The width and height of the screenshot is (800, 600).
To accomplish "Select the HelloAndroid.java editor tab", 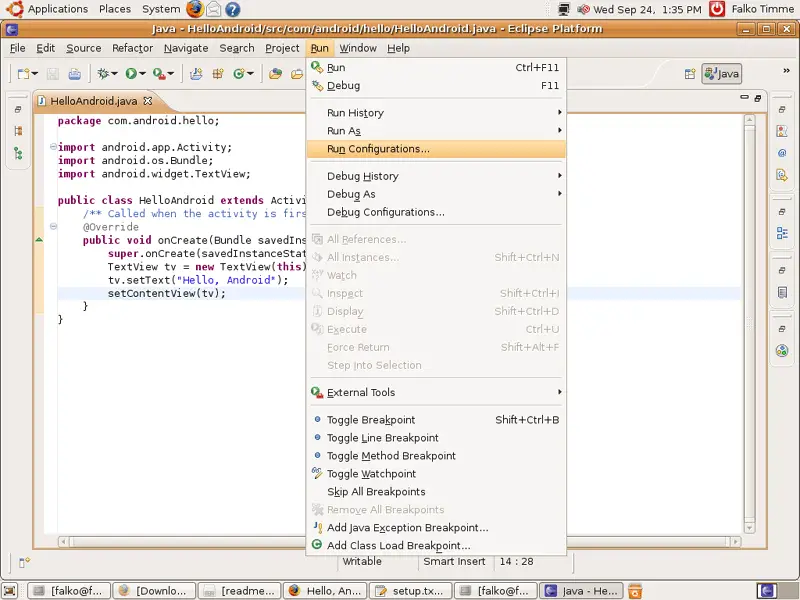I will [93, 101].
